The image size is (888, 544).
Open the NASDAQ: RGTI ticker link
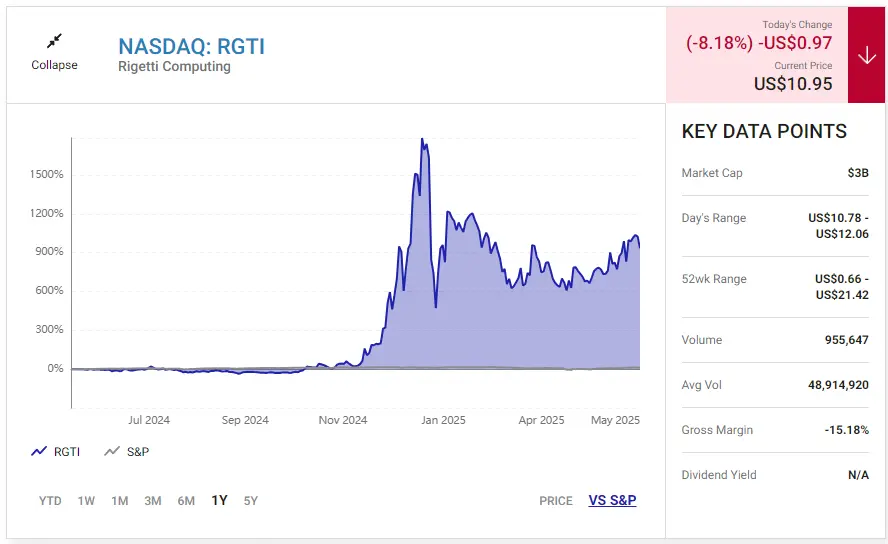[x=191, y=46]
